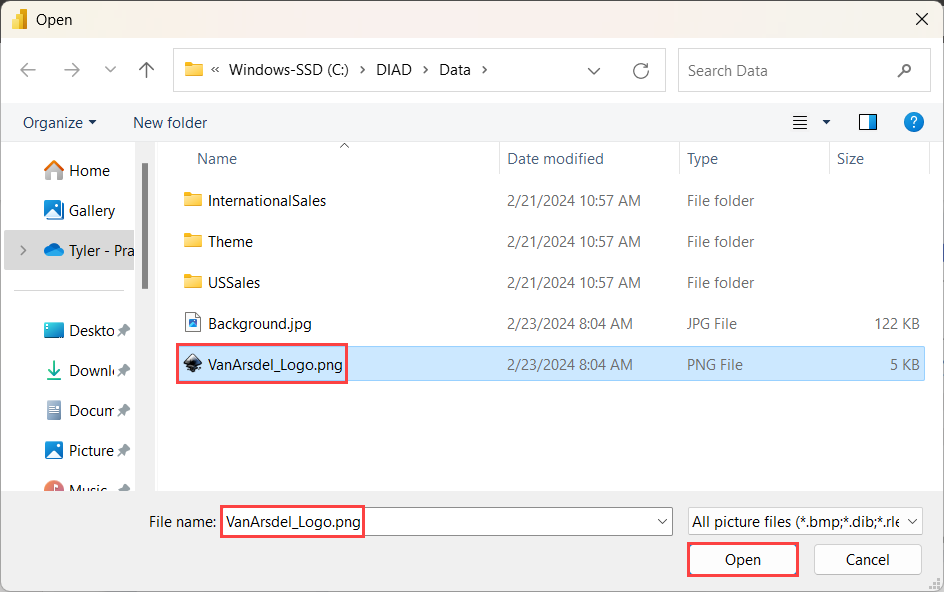Click the folder icon in address bar

tap(194, 69)
